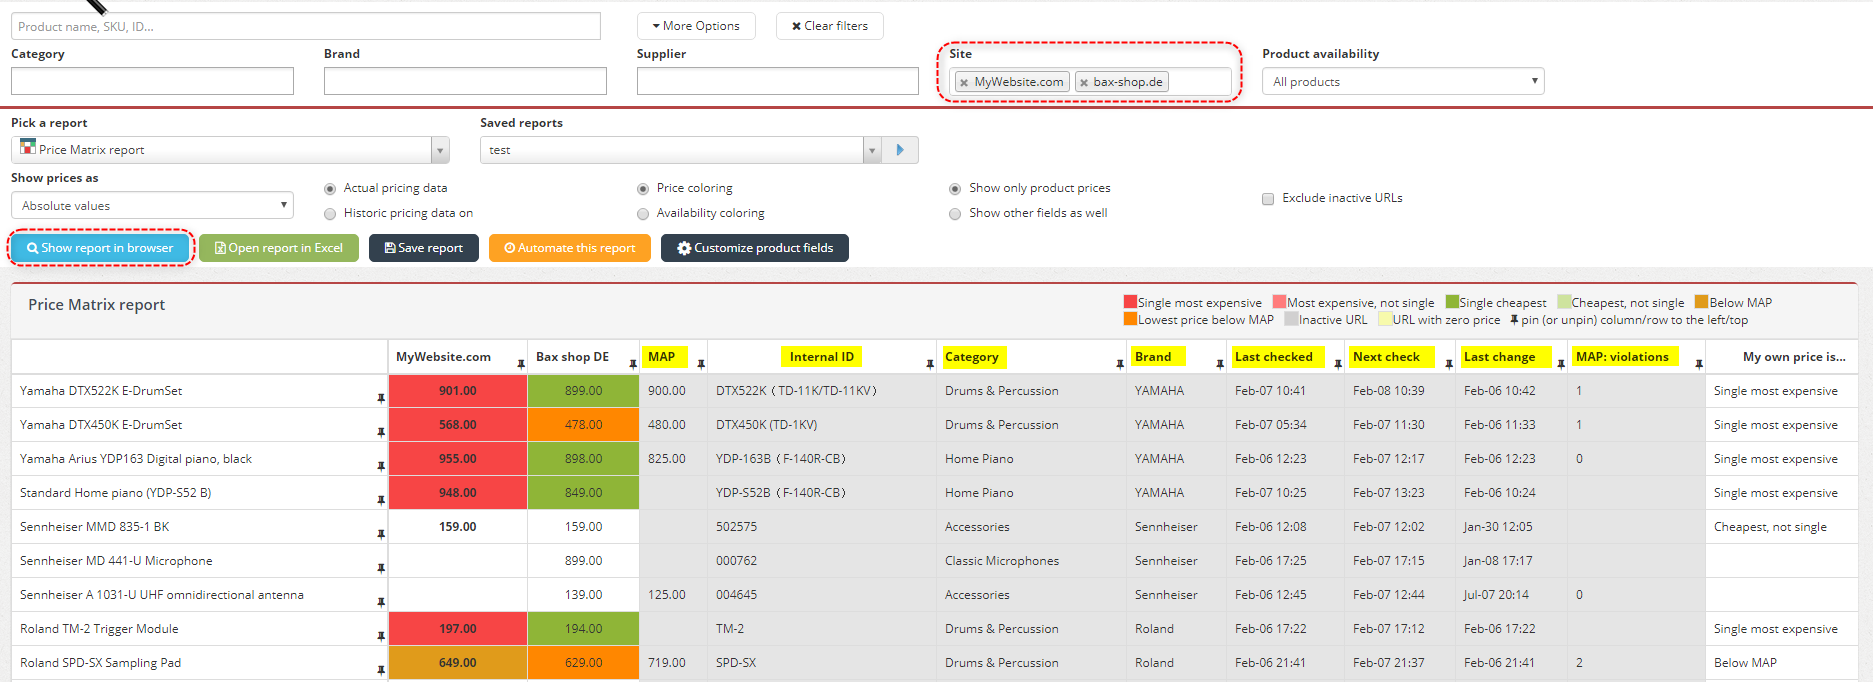Pin the MyWebsite.com column

tap(521, 364)
